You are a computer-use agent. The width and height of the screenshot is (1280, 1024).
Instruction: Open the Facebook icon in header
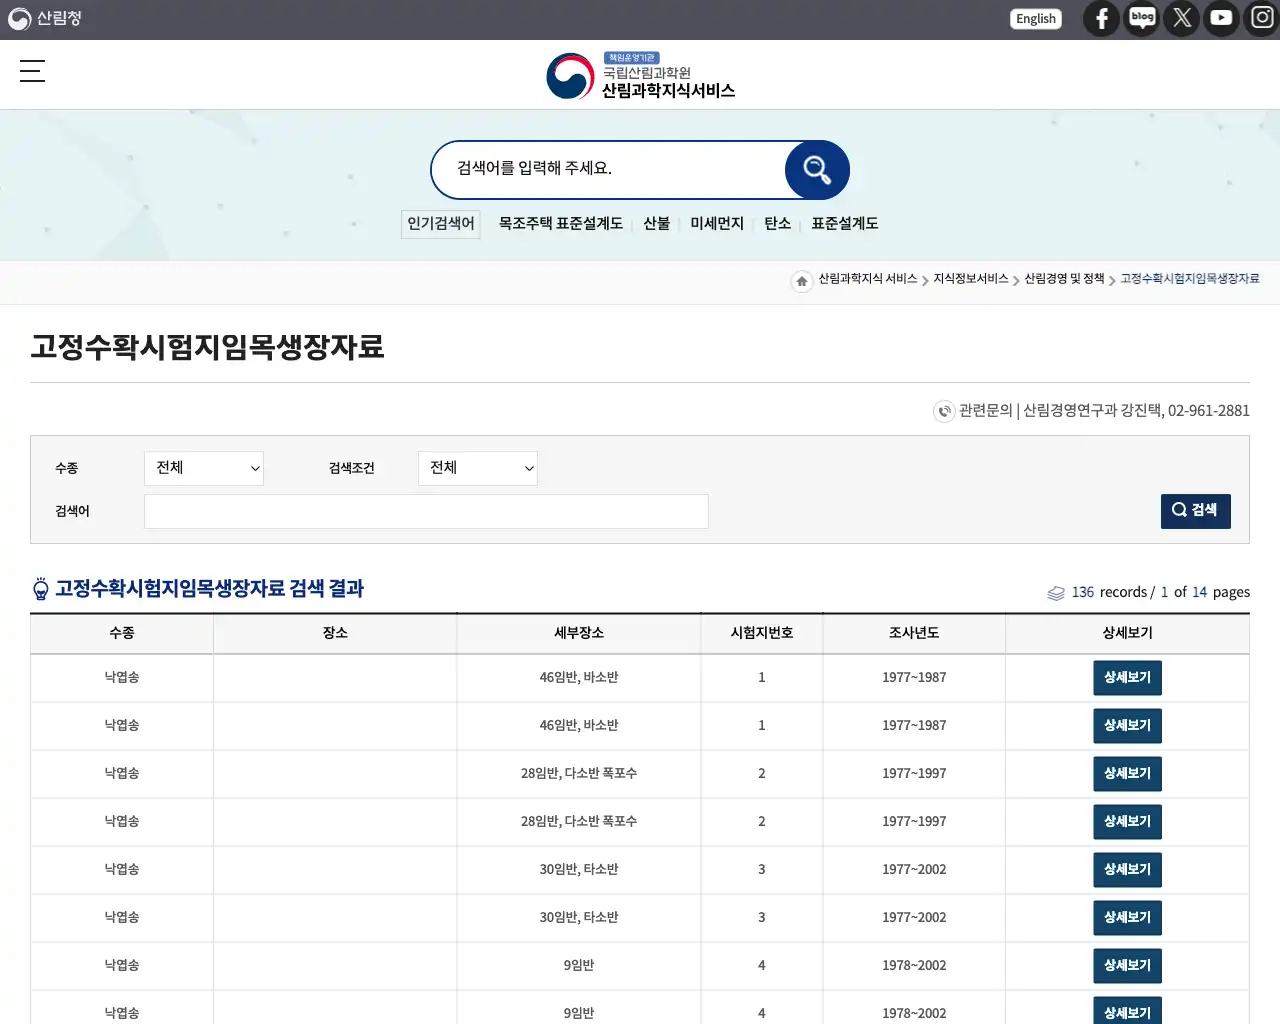(x=1101, y=18)
